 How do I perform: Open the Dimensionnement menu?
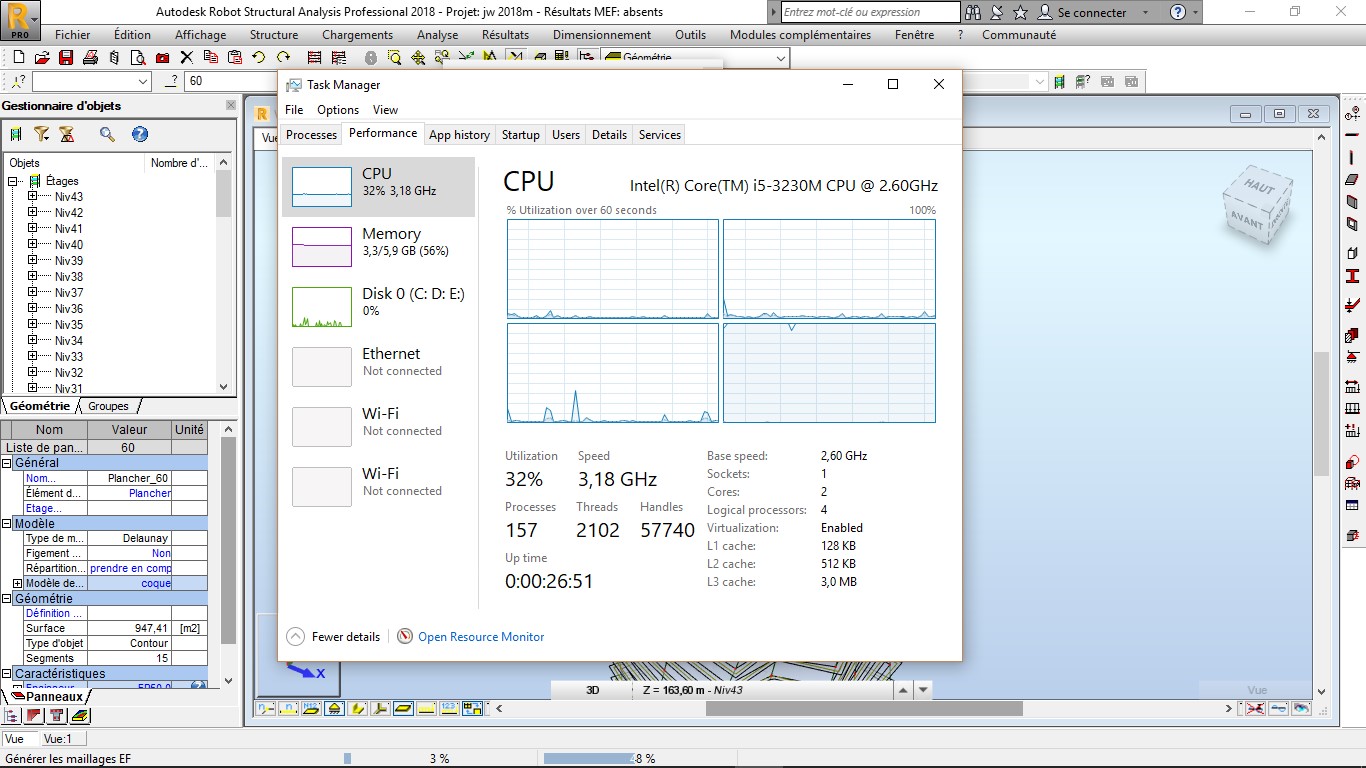pos(602,34)
